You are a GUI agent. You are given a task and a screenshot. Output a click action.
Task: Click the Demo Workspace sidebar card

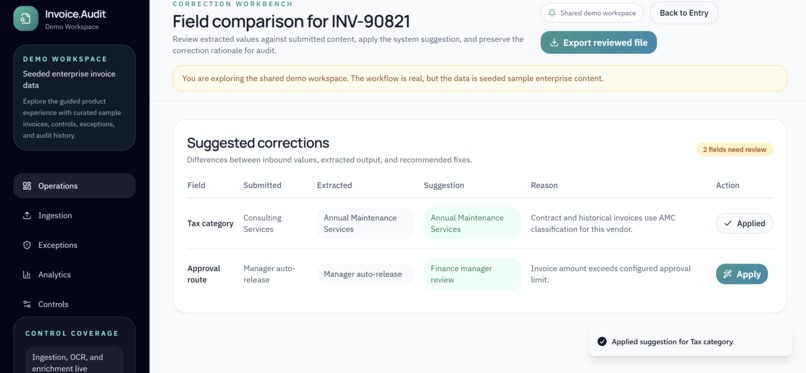(x=75, y=98)
